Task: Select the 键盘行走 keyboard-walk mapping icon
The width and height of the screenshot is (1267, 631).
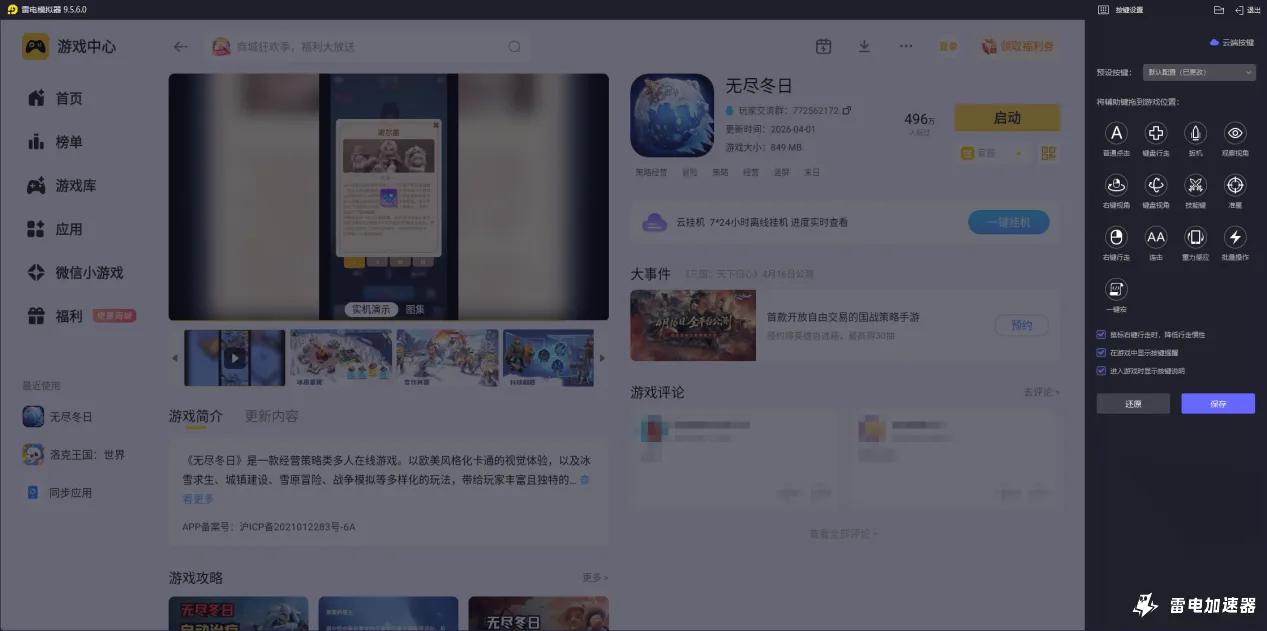Action: tap(1156, 133)
